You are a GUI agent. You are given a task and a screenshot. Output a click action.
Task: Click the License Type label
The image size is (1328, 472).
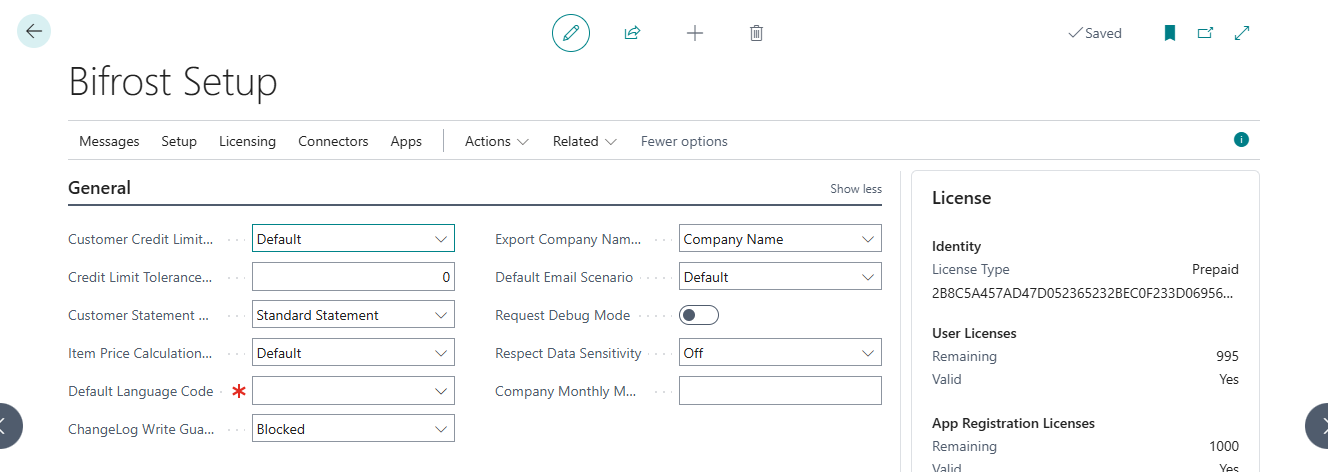coord(971,269)
